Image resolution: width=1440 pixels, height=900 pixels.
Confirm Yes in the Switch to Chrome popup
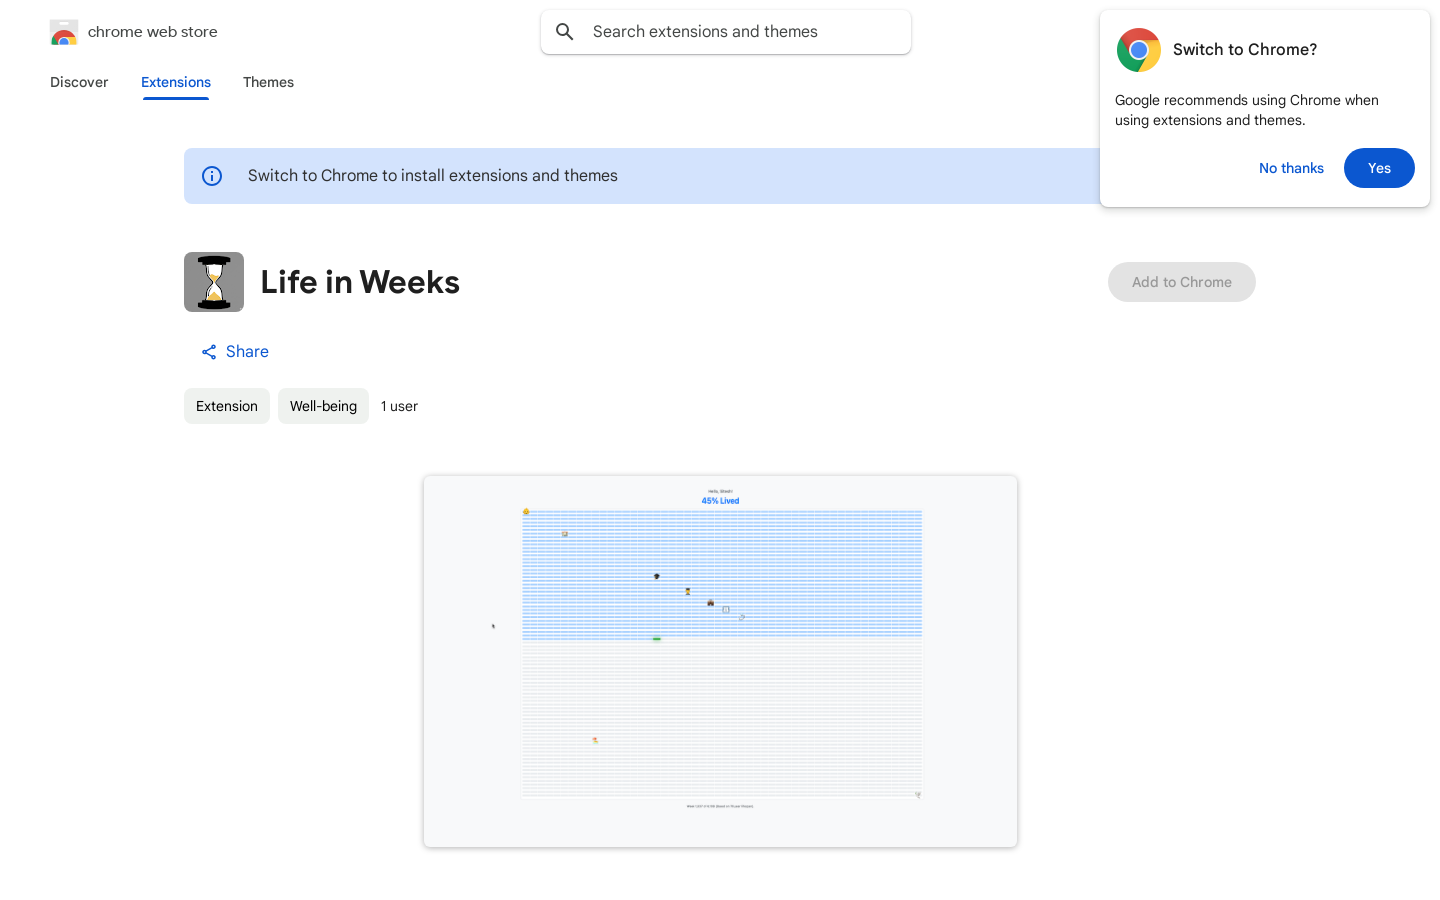(1379, 168)
